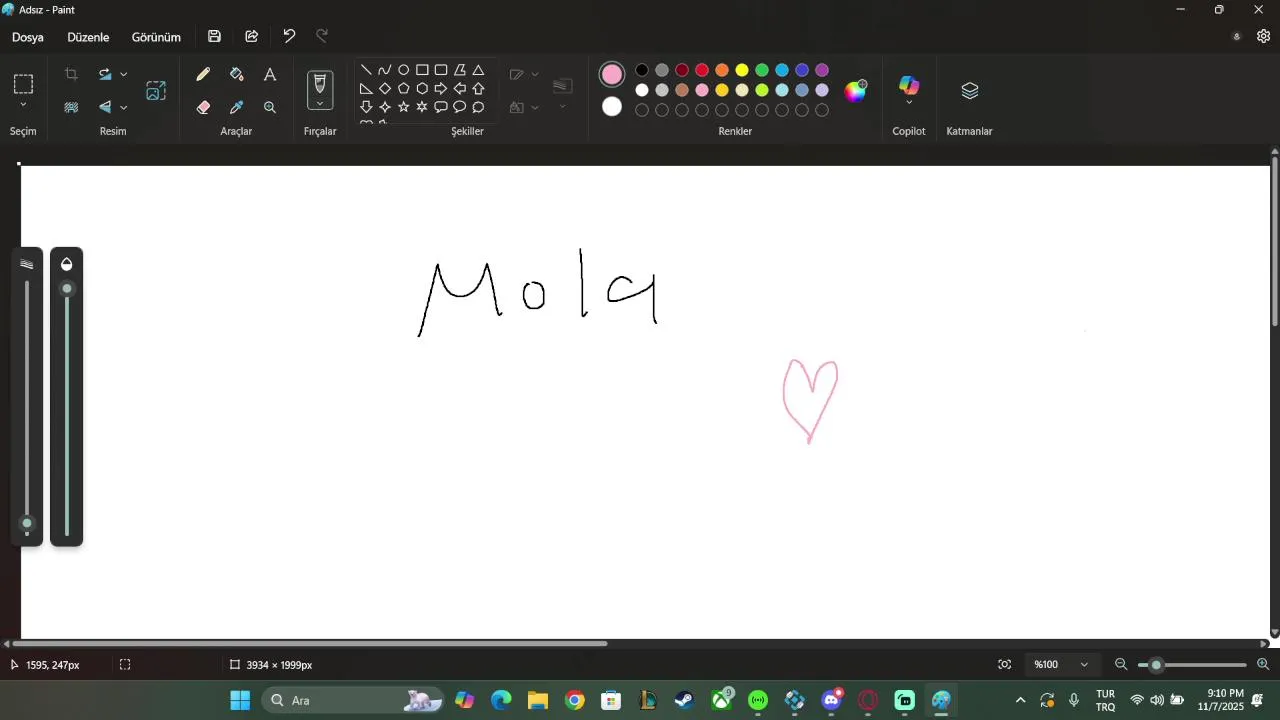The width and height of the screenshot is (1280, 720).
Task: Select the rounded rectangle shape
Action: click(x=441, y=70)
